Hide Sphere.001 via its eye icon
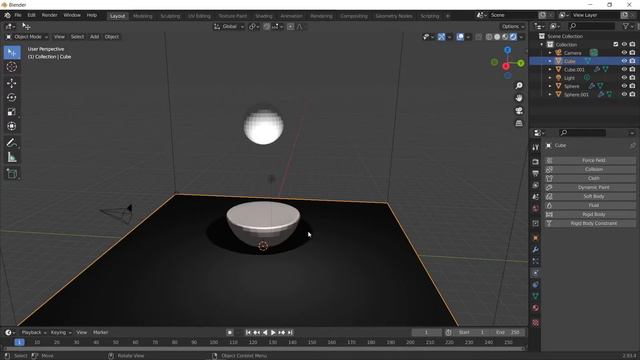 click(624, 94)
